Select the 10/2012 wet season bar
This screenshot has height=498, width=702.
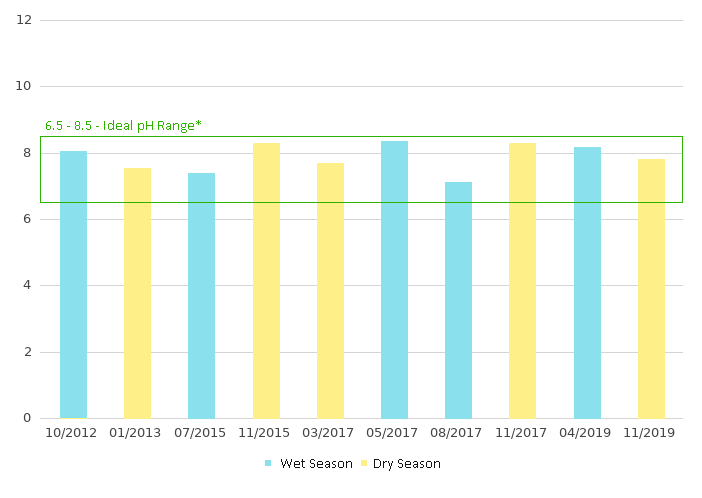73,285
